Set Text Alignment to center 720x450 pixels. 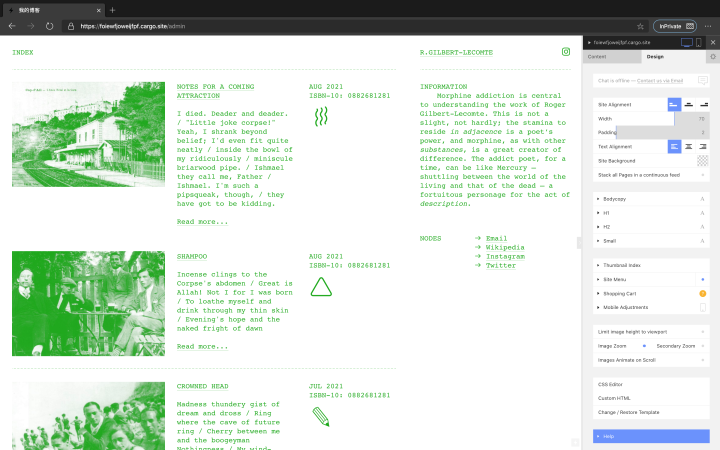pos(688,146)
